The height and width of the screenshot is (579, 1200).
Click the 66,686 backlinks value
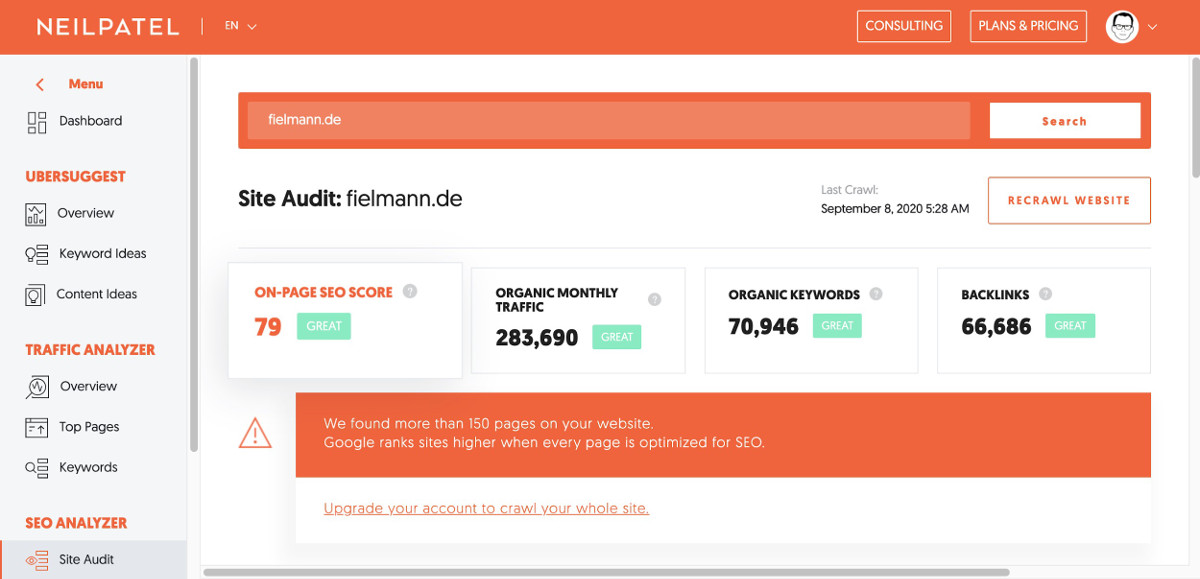996,326
